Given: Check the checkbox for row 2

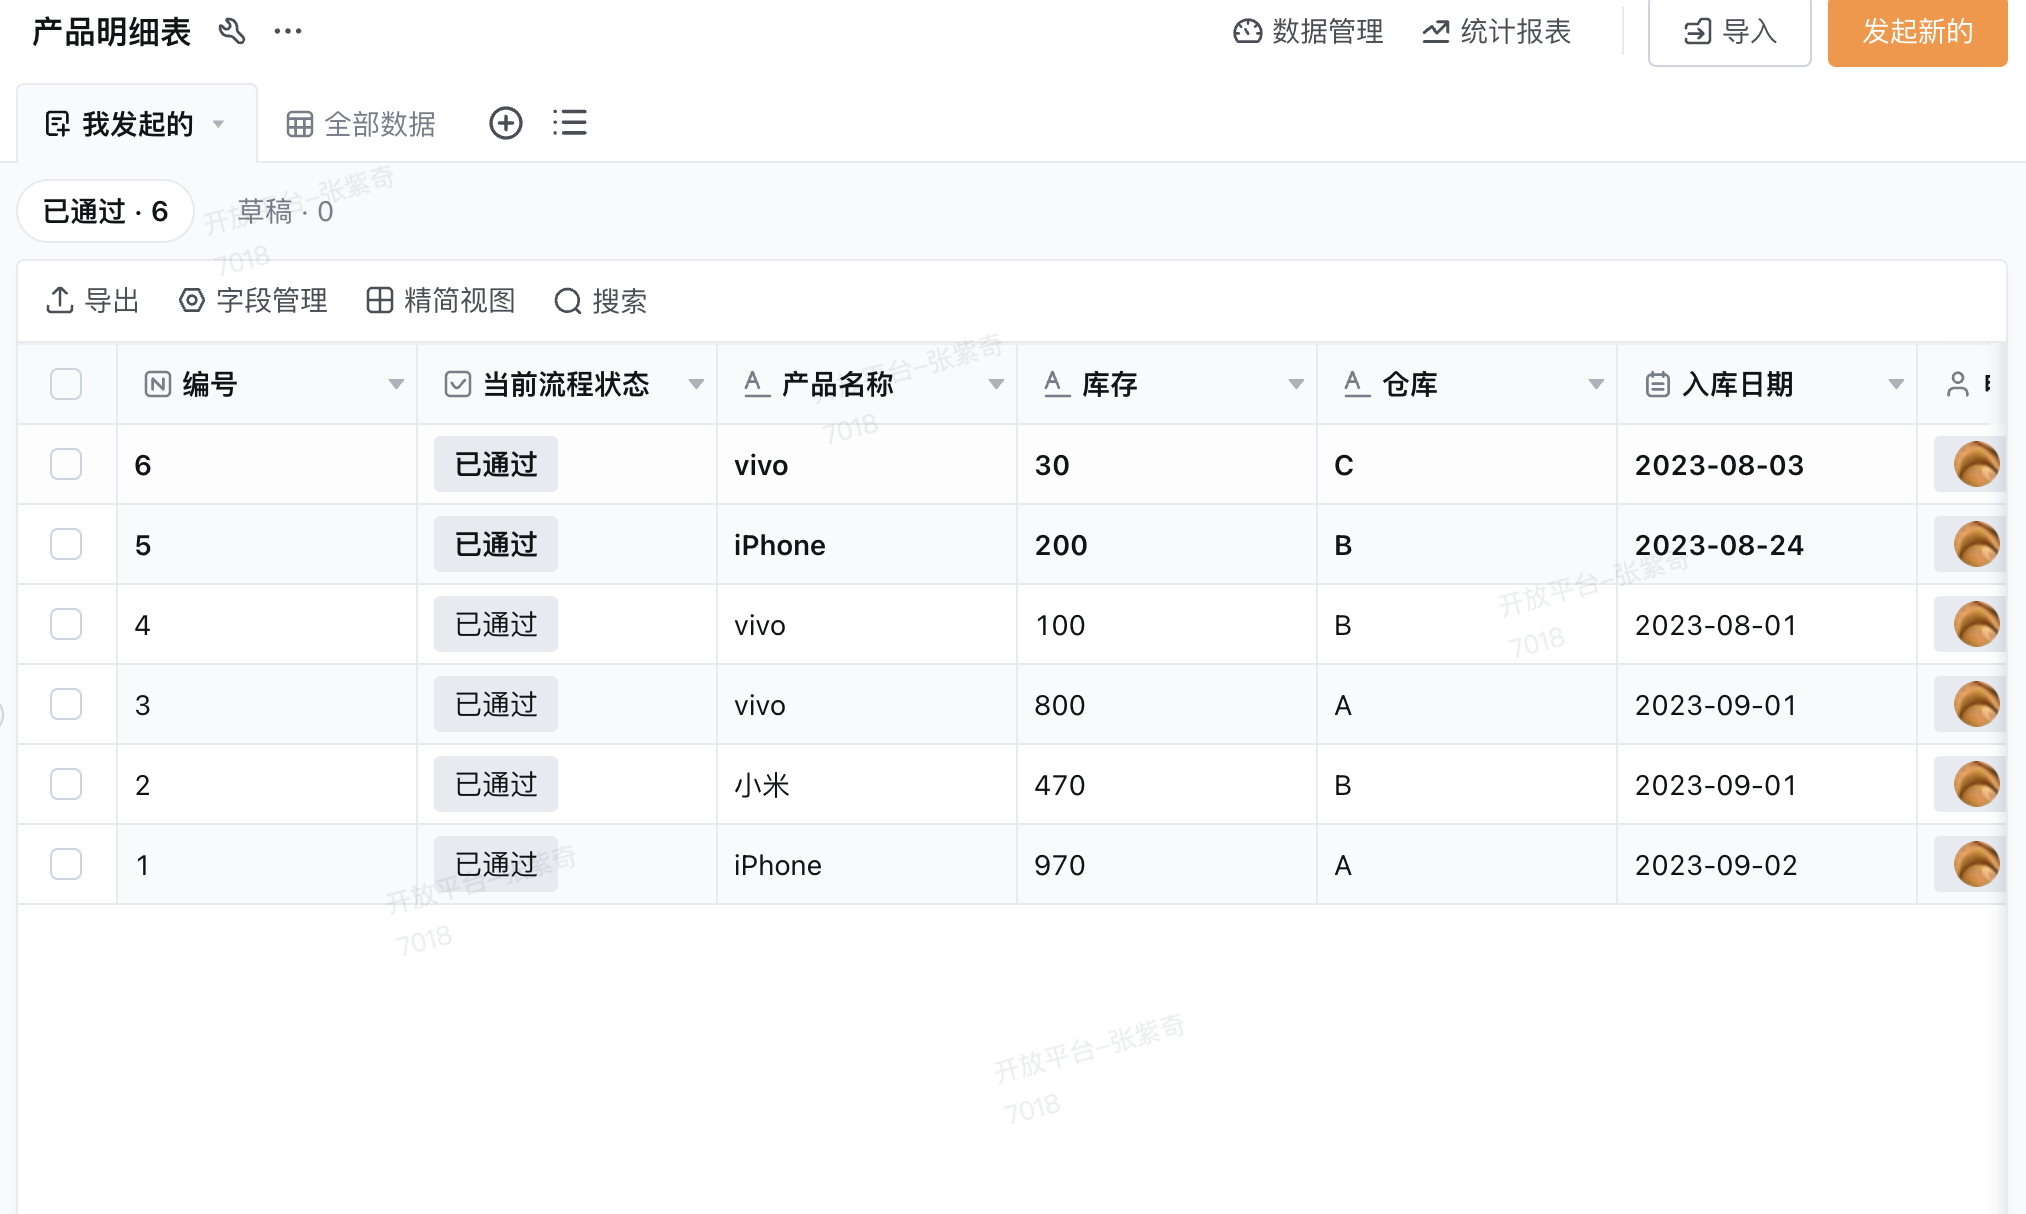Looking at the screenshot, I should point(66,784).
